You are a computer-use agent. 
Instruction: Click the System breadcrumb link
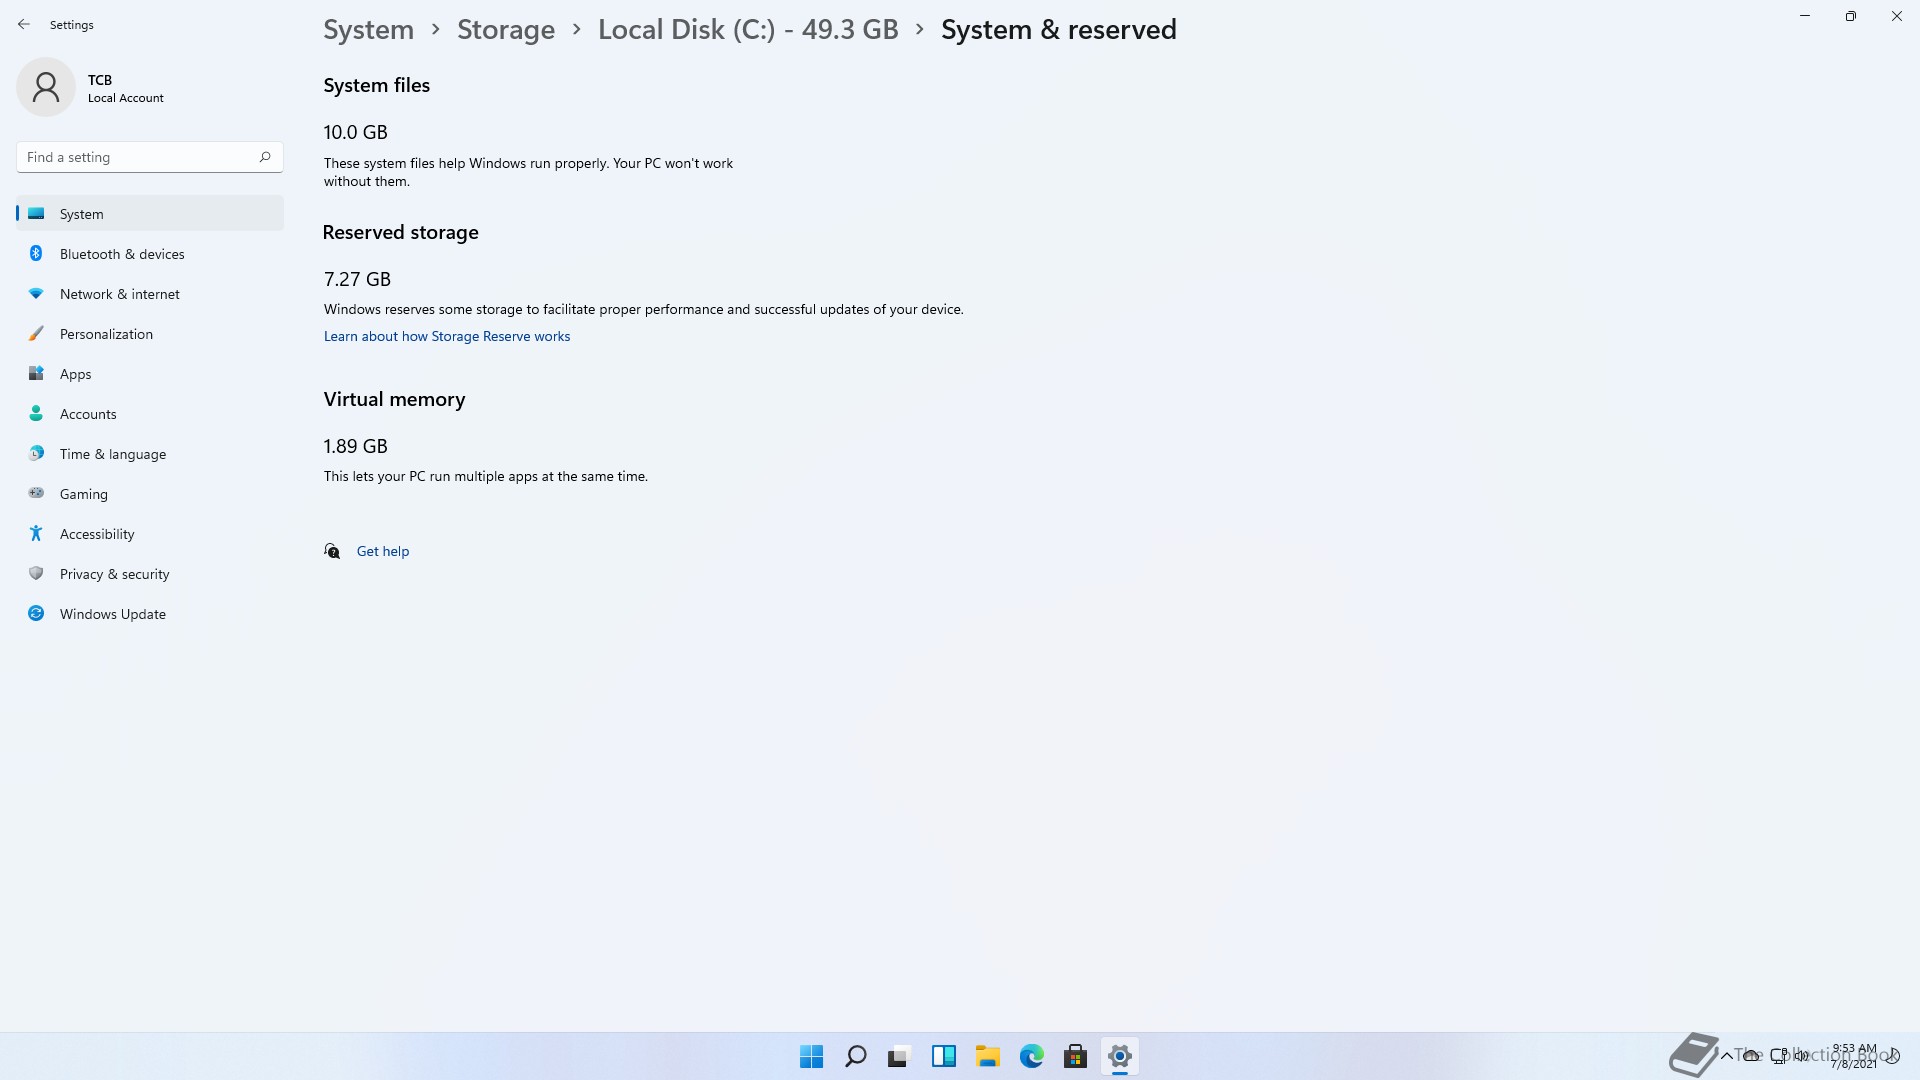pyautogui.click(x=368, y=30)
